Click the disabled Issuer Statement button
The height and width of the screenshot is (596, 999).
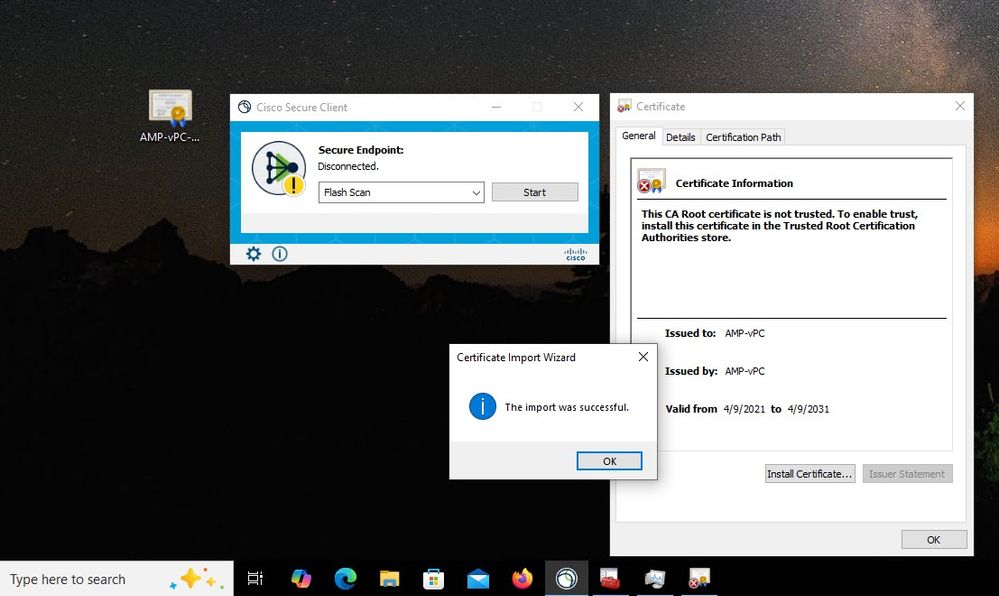coord(907,474)
